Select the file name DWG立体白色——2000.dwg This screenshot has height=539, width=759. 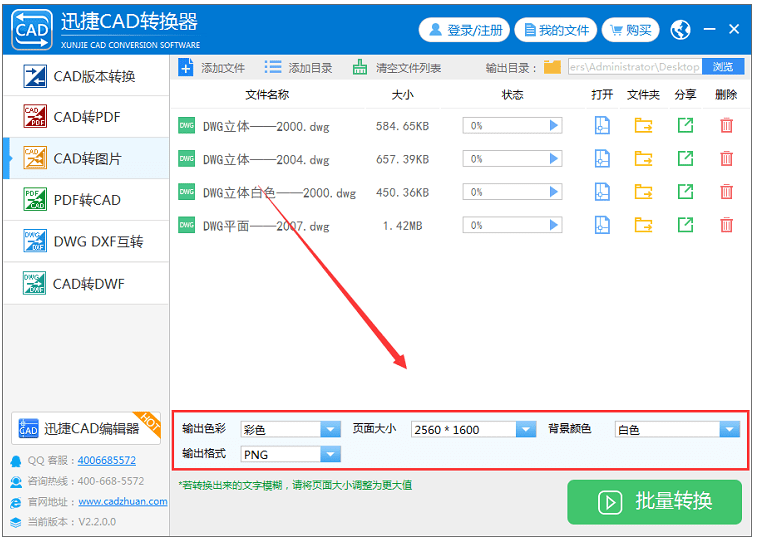pos(279,193)
